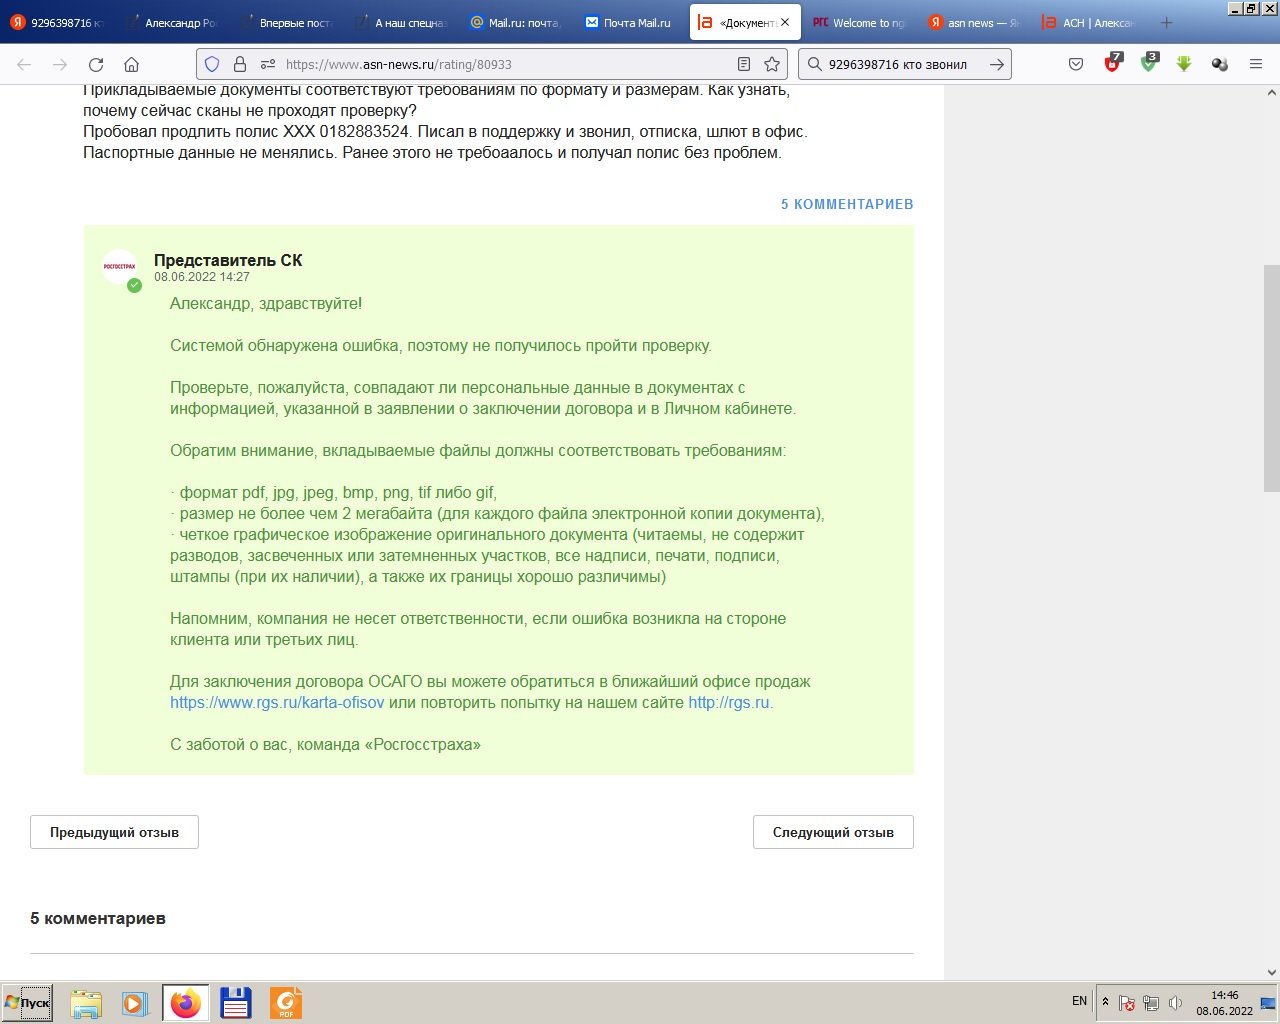Click the 5 КОММЕНТАРИЕВ link
The width and height of the screenshot is (1280, 1024).
pyautogui.click(x=847, y=204)
